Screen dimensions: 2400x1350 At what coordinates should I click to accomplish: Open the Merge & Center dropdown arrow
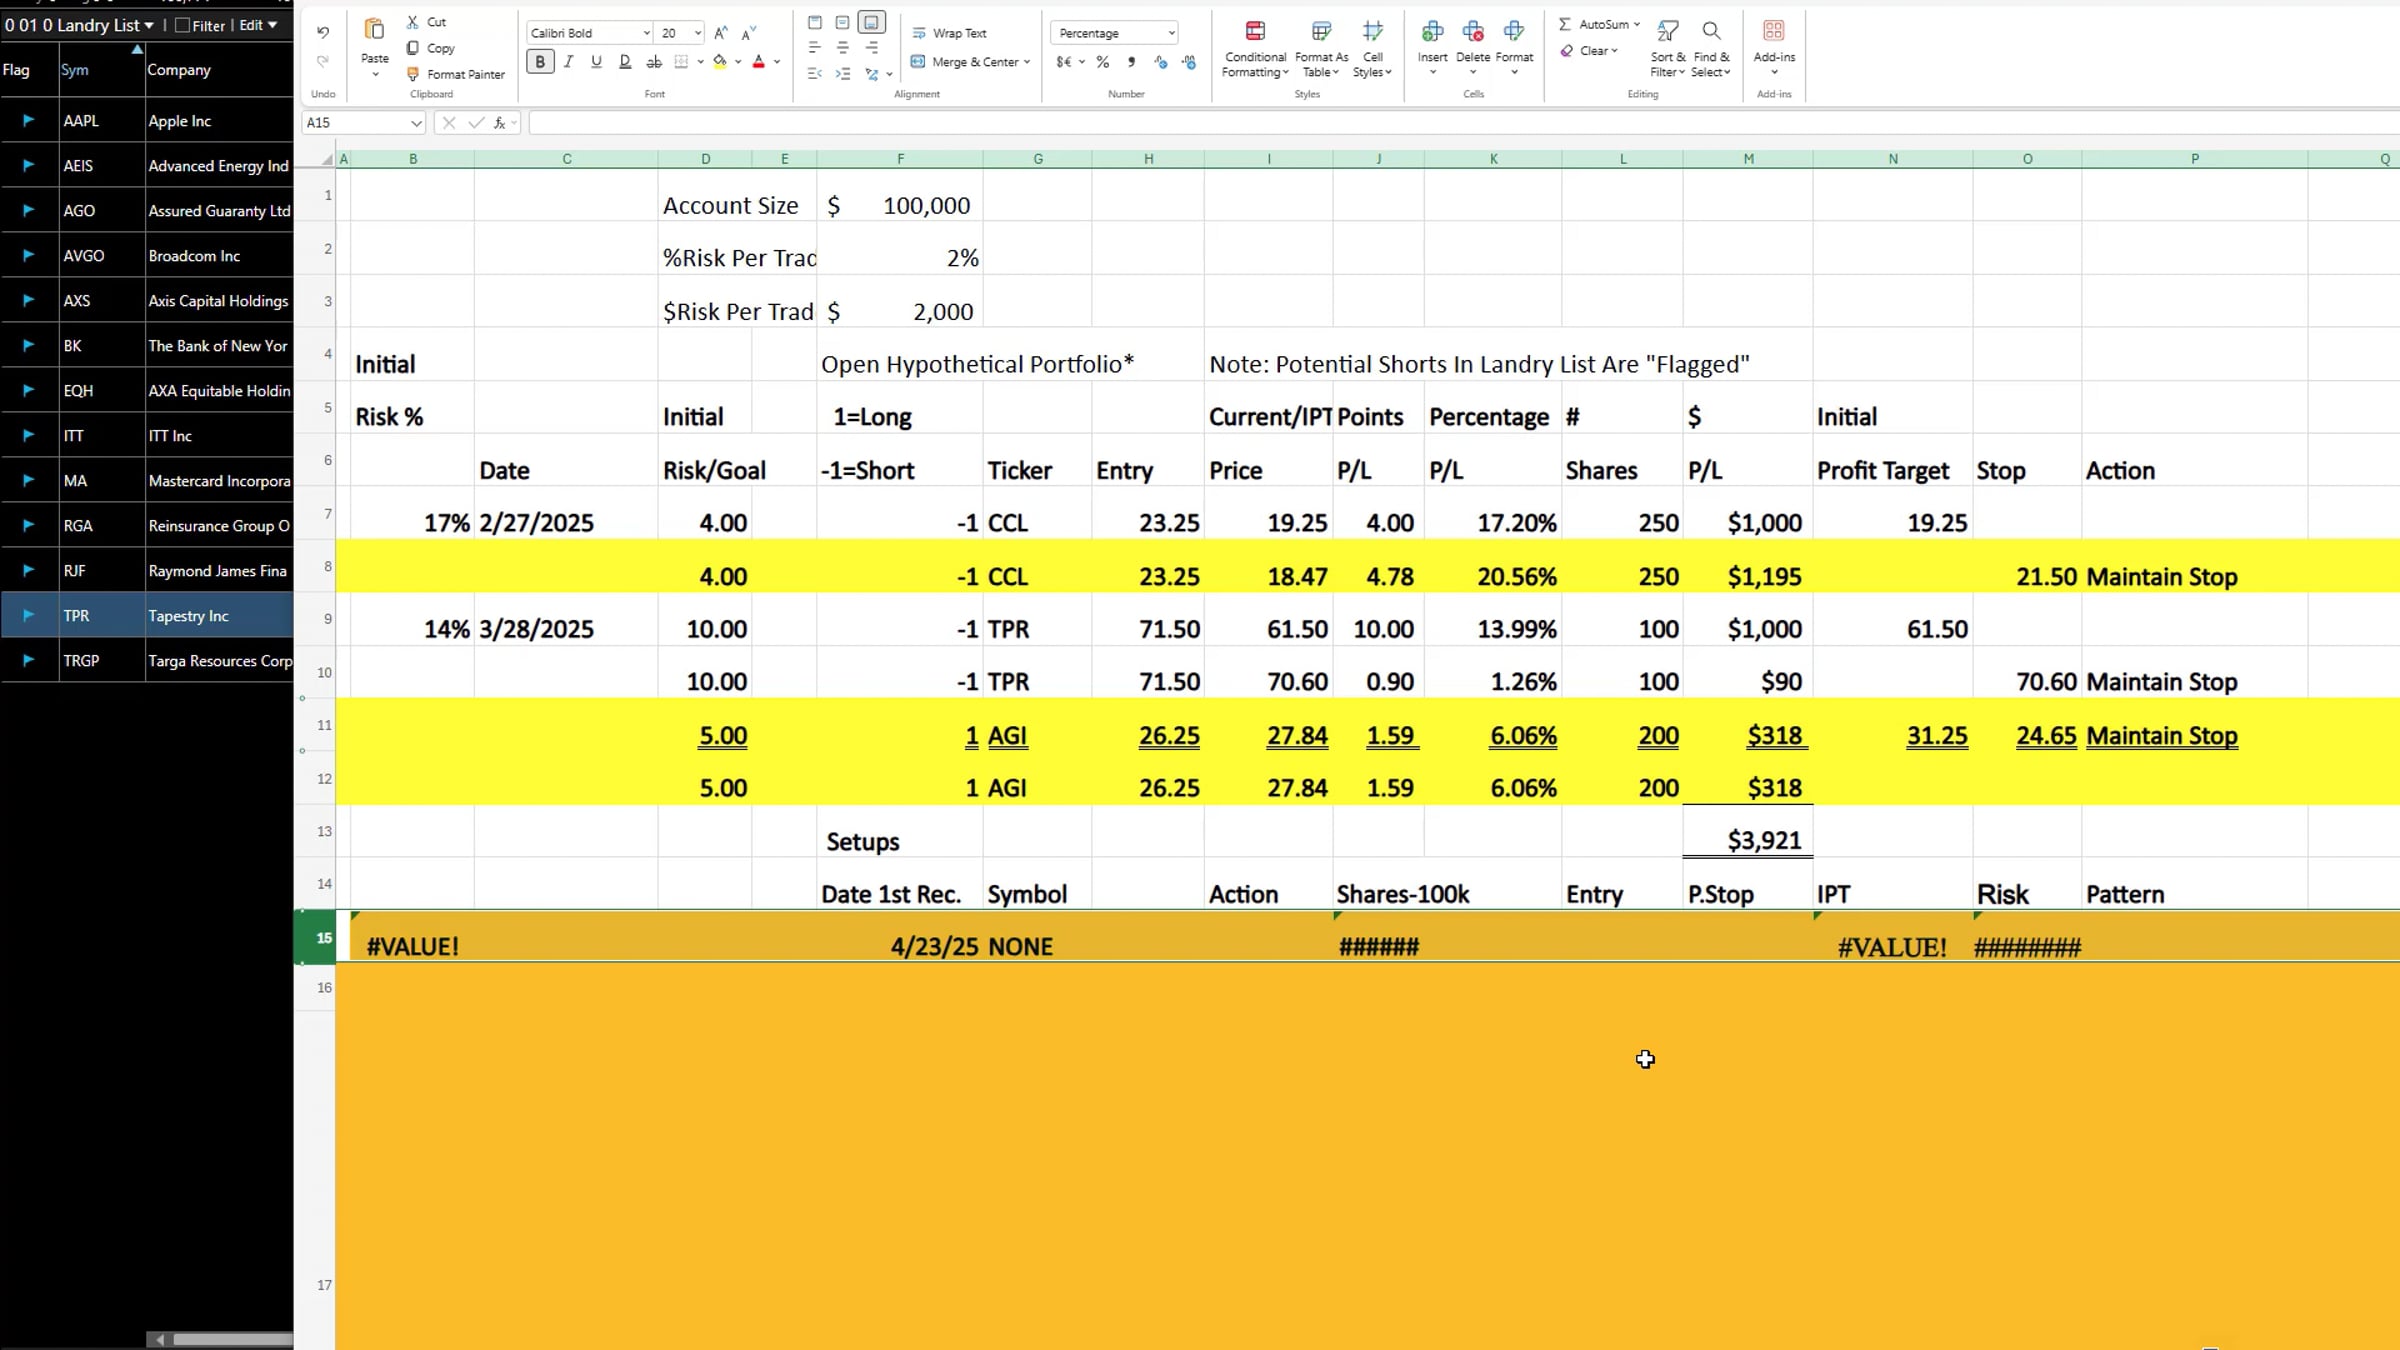[x=1027, y=62]
